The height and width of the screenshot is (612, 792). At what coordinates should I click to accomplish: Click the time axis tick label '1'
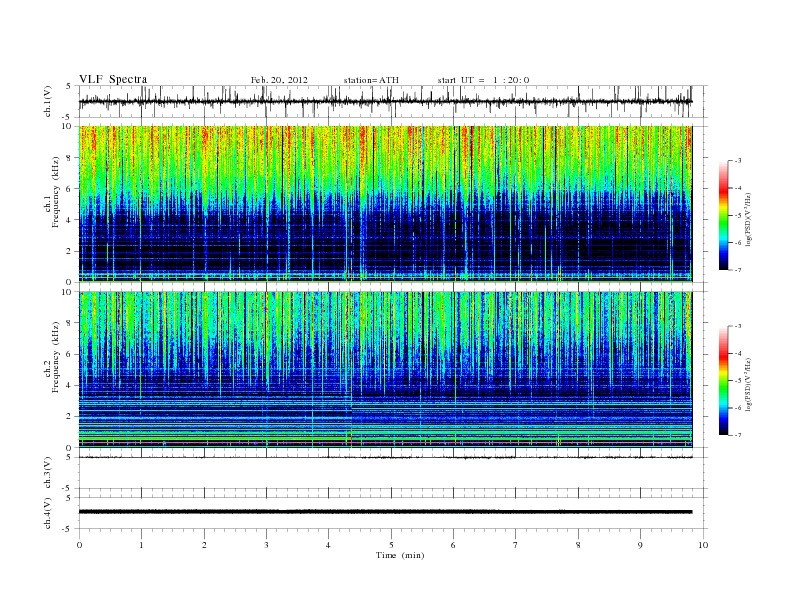141,545
